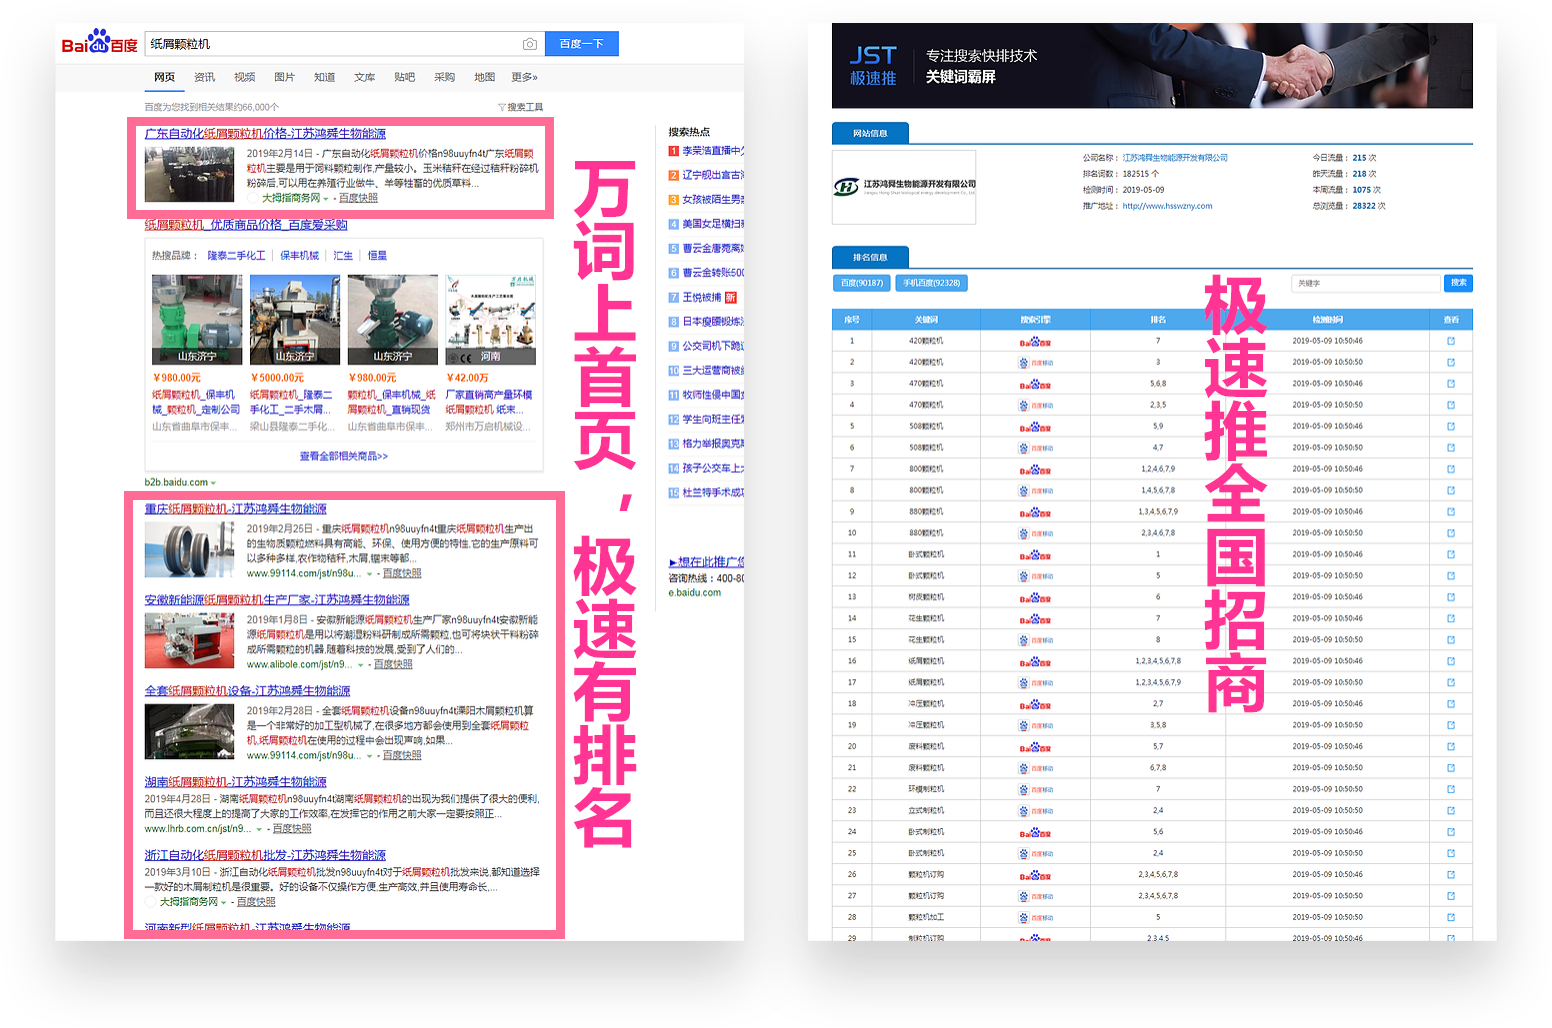Open the view icon for ranking row 16
This screenshot has height=1028, width=1552.
(1451, 661)
